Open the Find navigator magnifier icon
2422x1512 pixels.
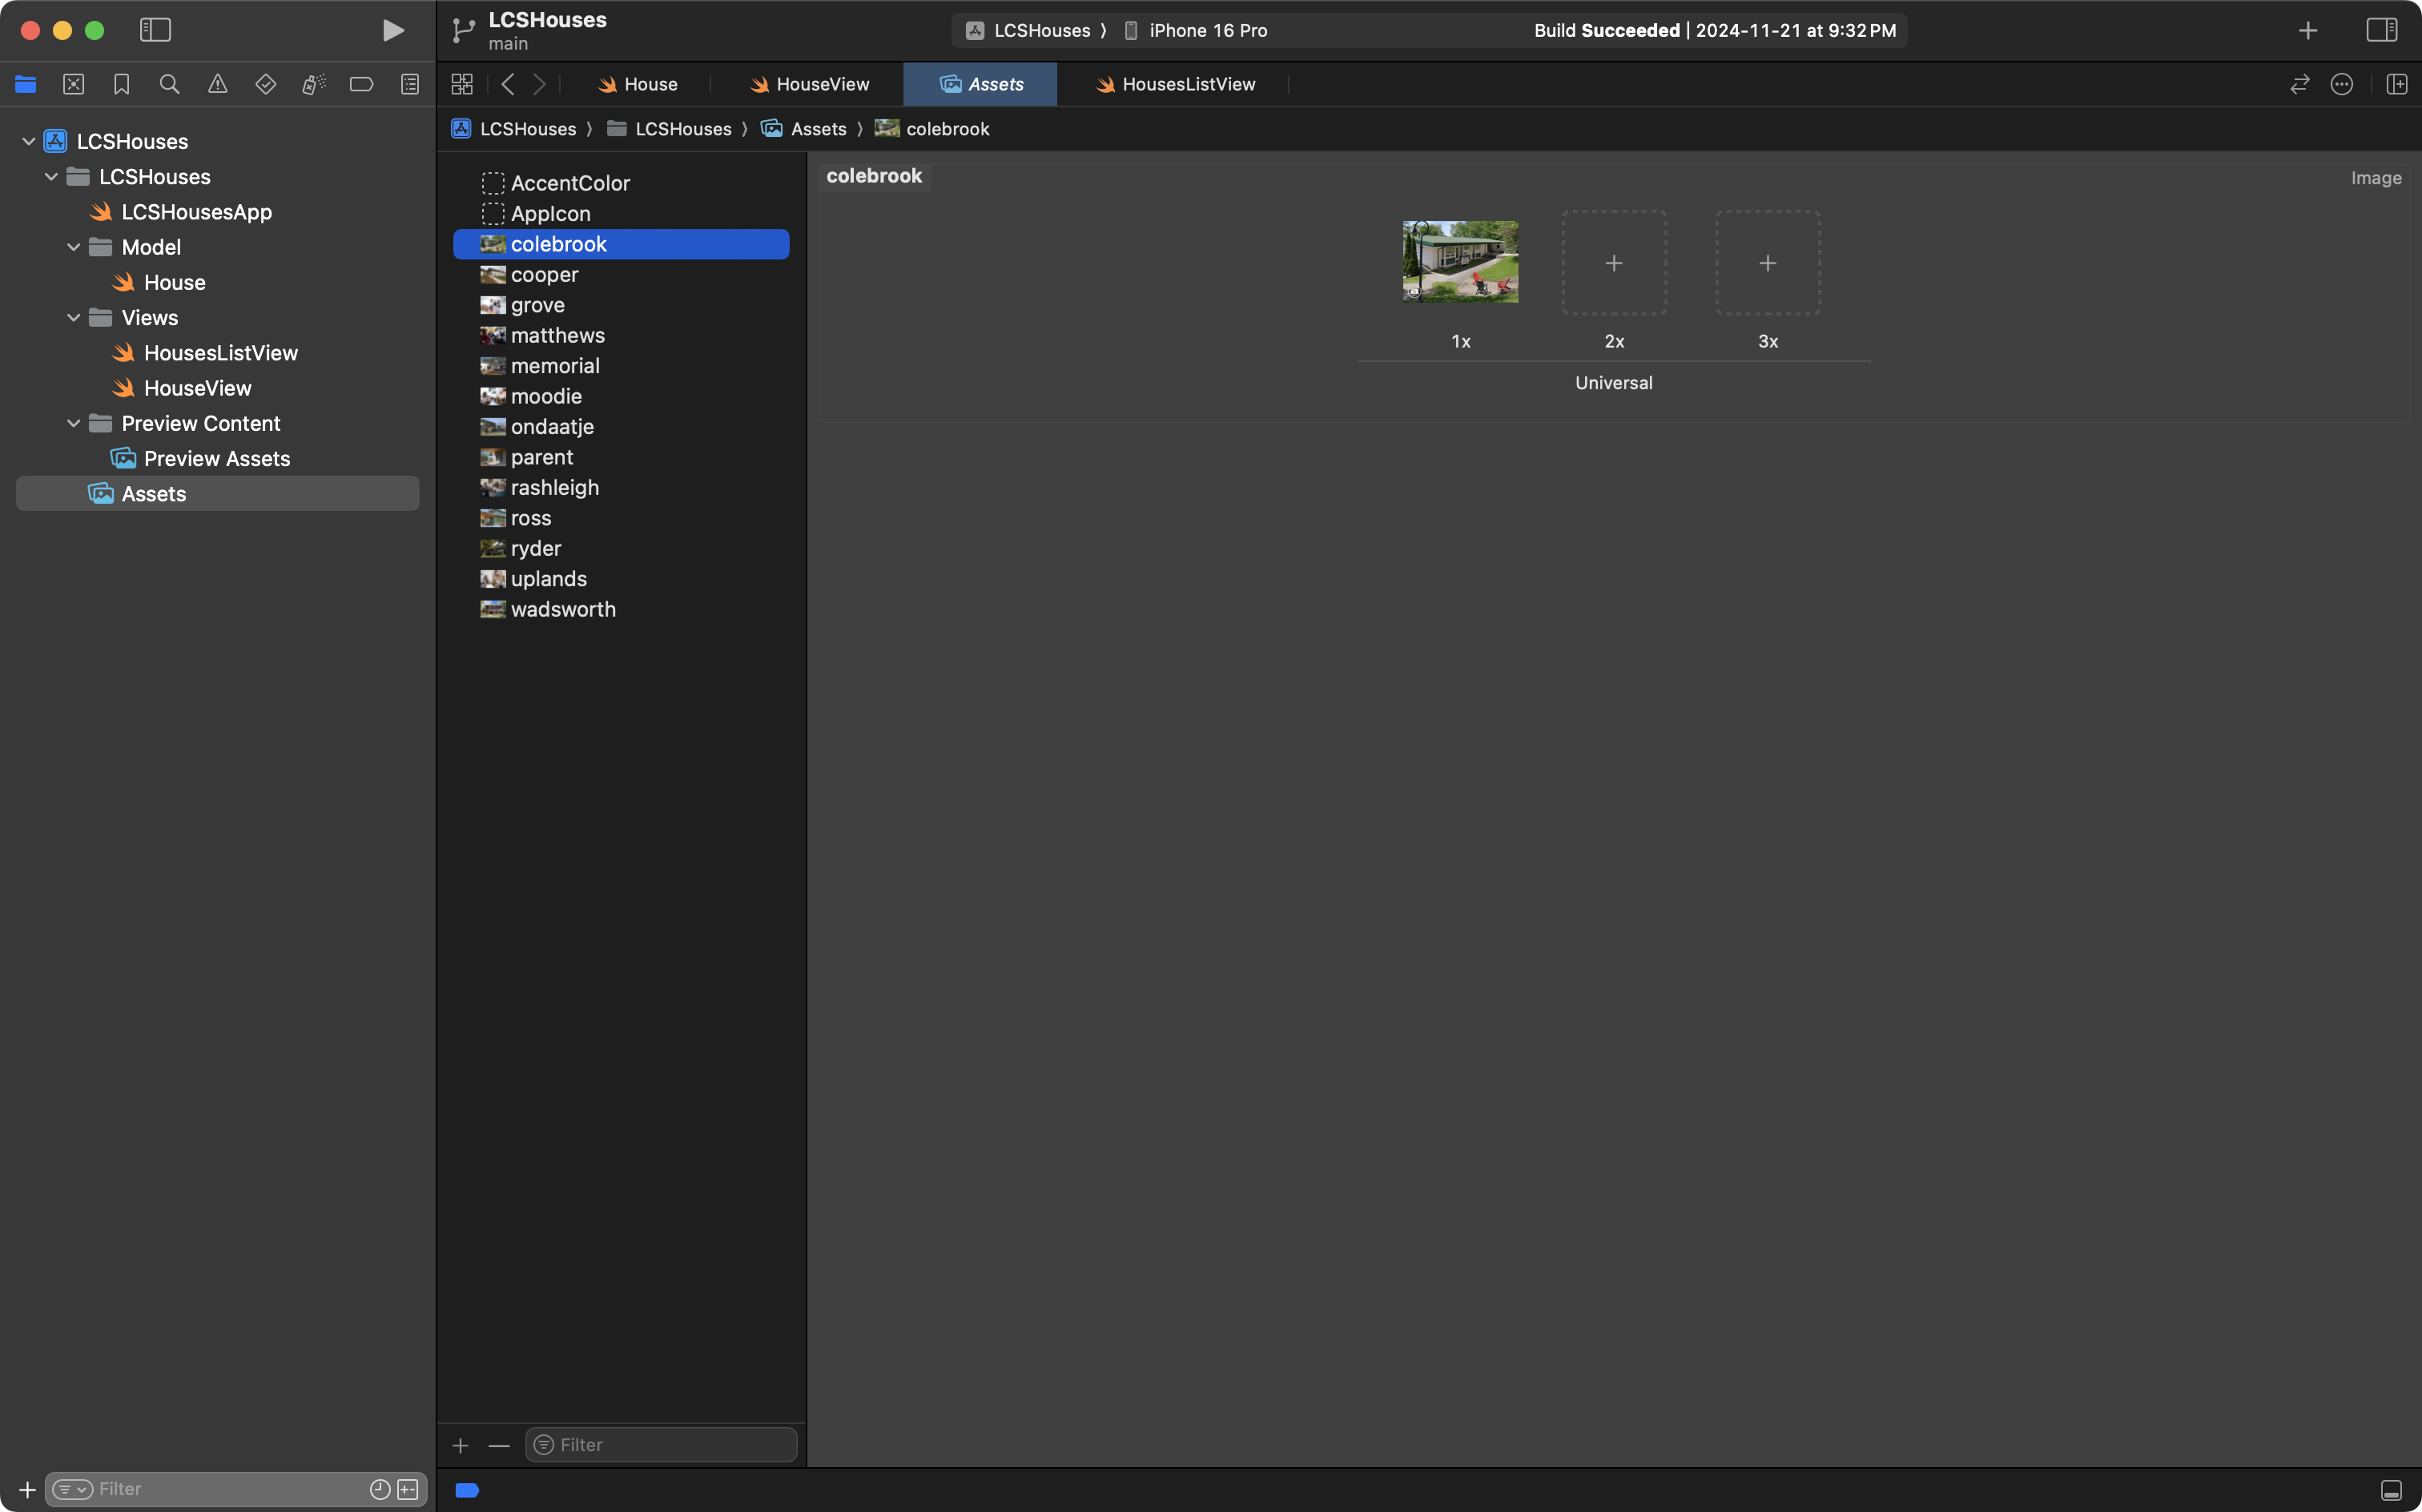pos(169,85)
